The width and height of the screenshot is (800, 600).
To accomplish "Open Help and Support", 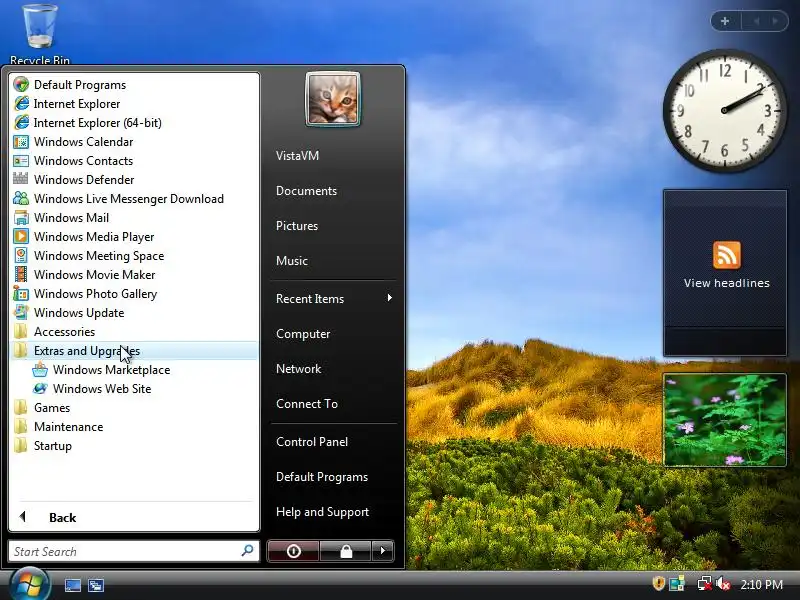I will pyautogui.click(x=322, y=512).
